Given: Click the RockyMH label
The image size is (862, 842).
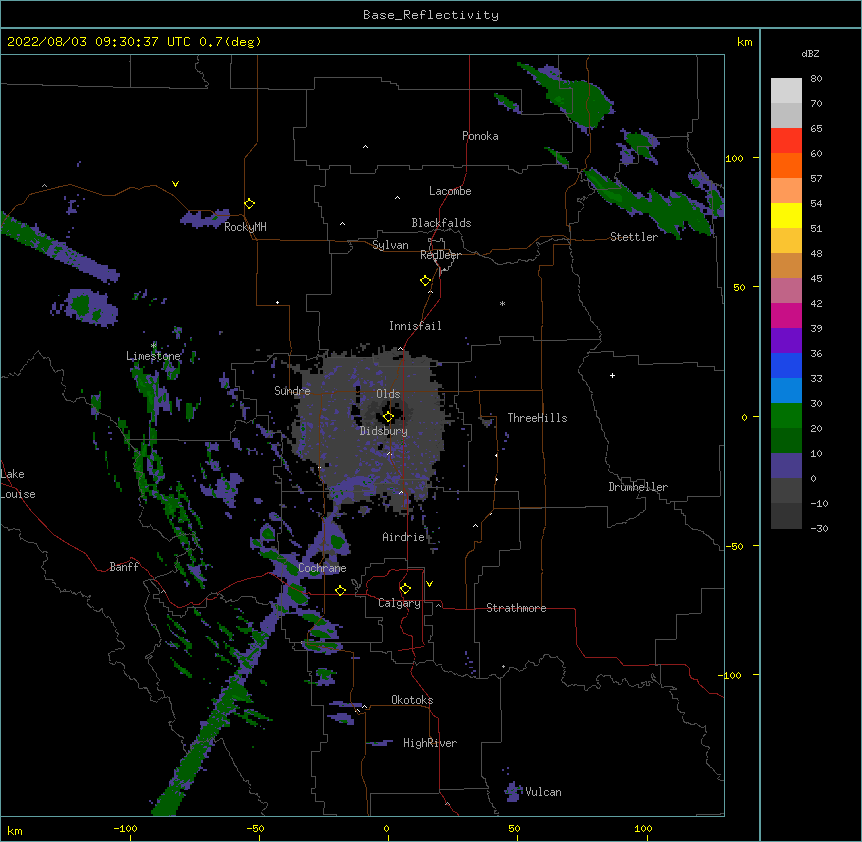Looking at the screenshot, I should [245, 227].
